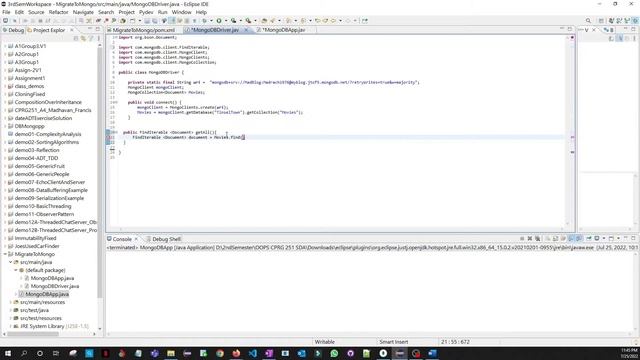The image size is (640, 360).
Task: Toggle Mark Occurrences in main toolbar
Action: coord(173,20)
